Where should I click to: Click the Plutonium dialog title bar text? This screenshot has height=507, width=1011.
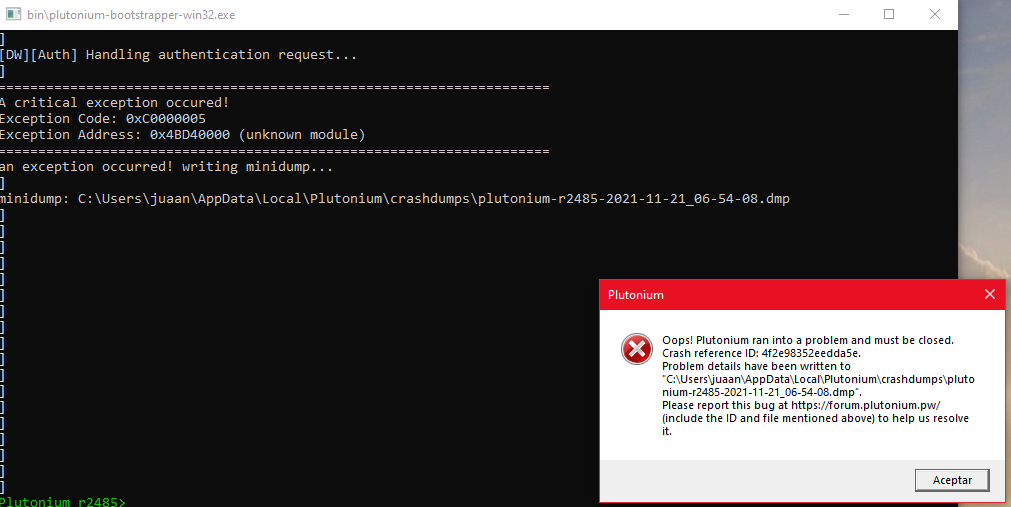(x=635, y=295)
